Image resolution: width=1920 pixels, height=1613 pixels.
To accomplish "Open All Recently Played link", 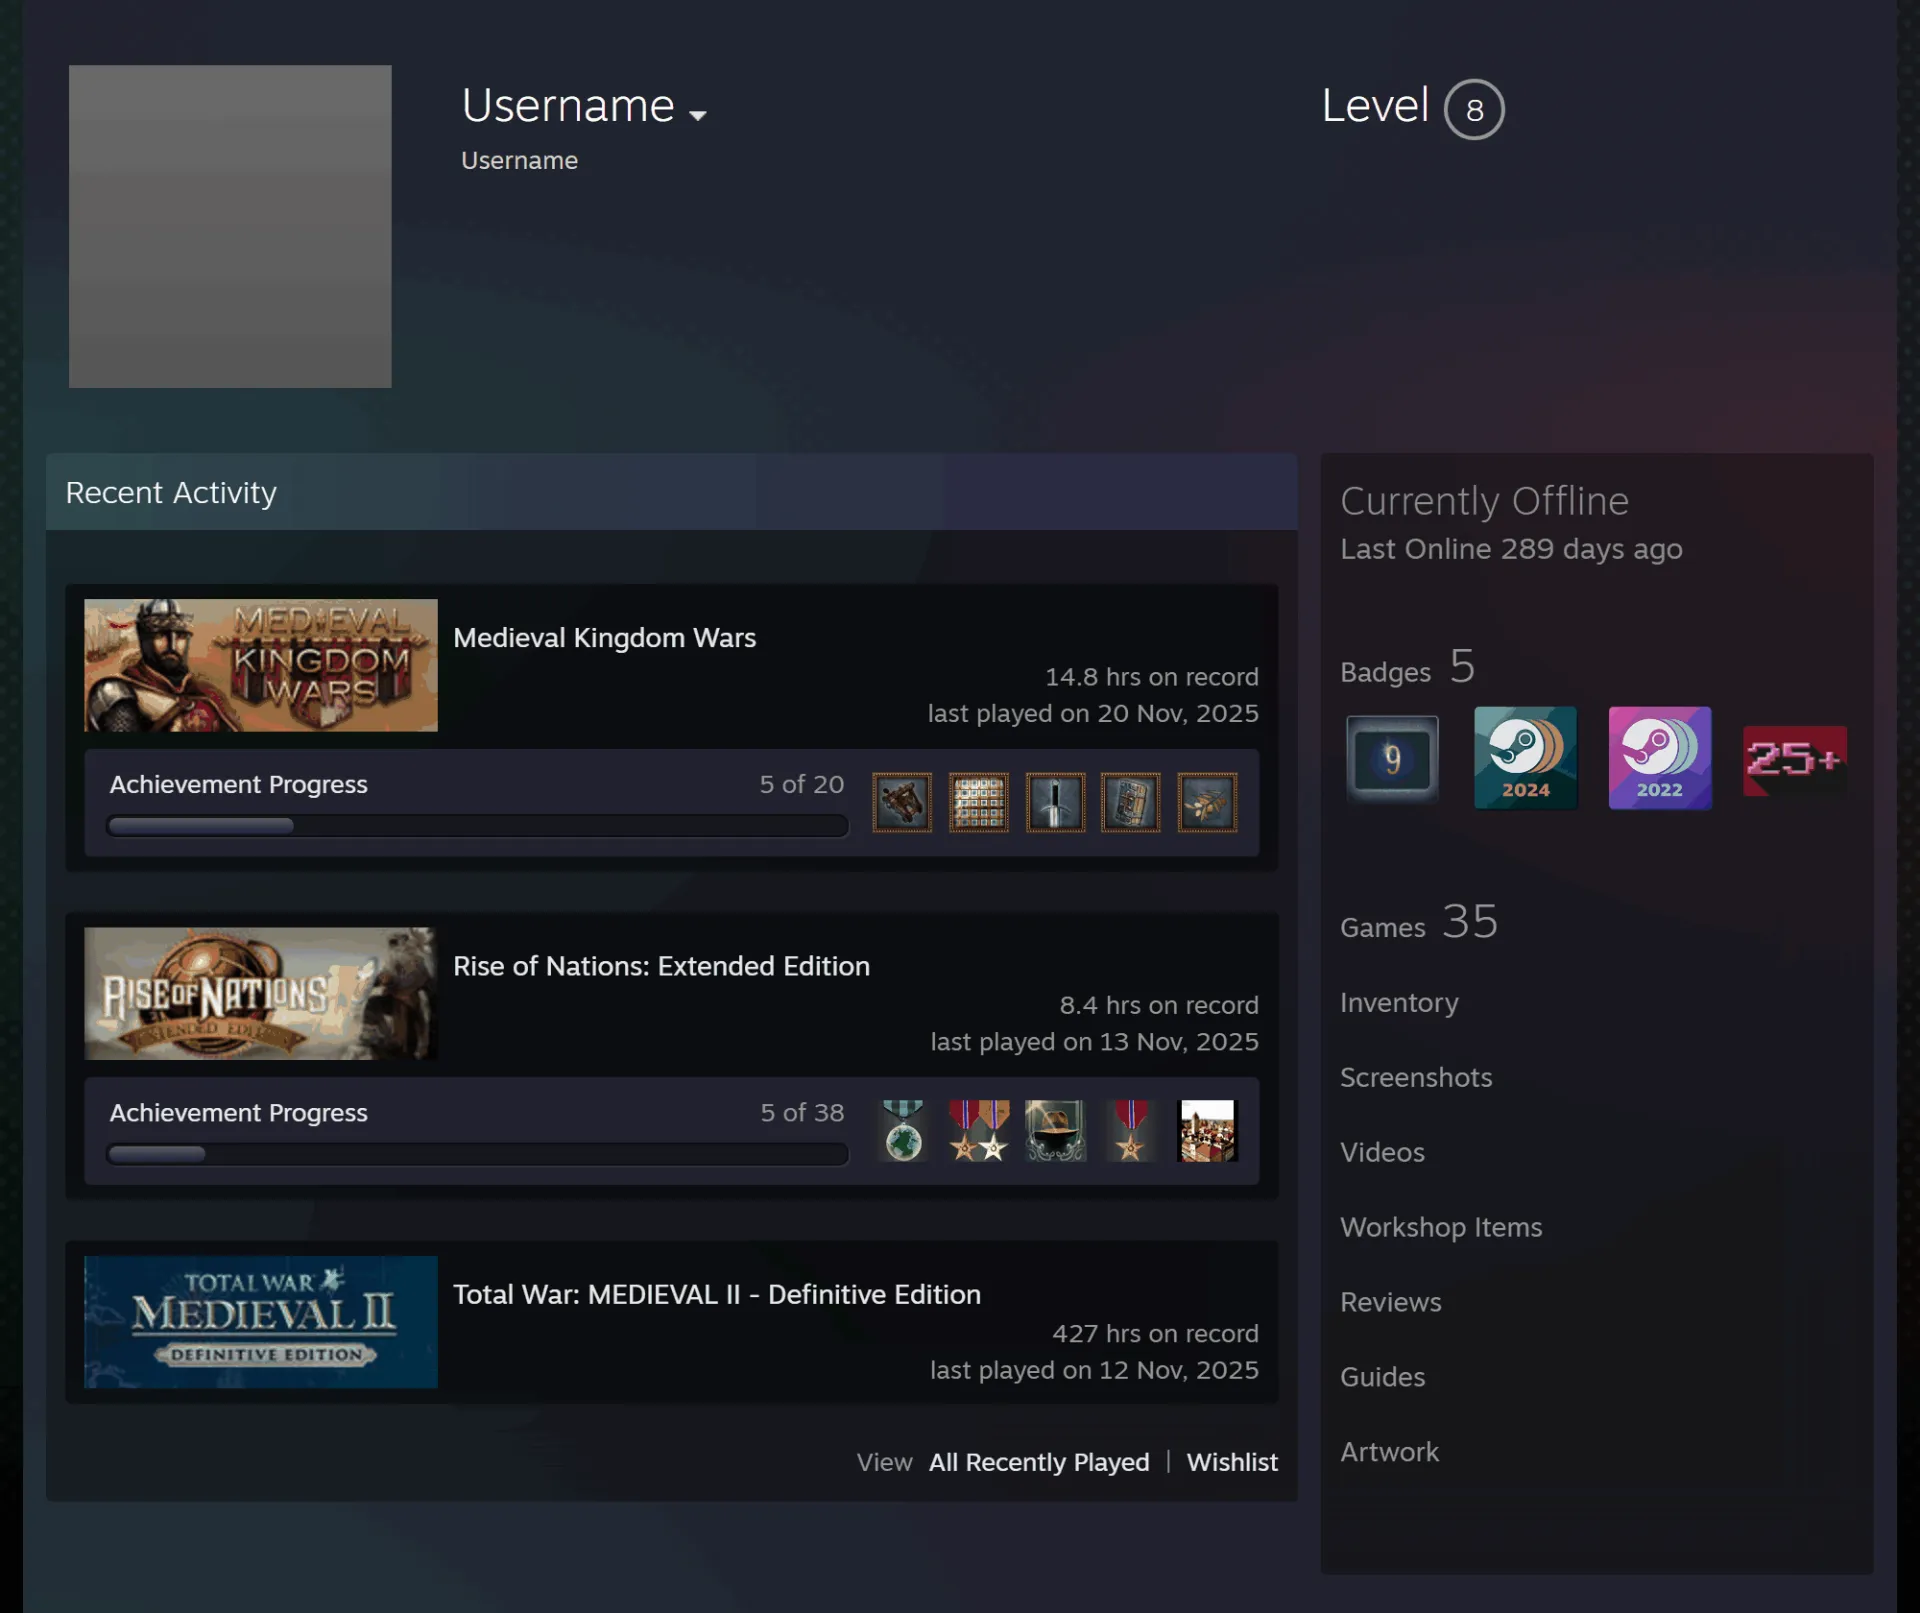I will [x=1039, y=1462].
